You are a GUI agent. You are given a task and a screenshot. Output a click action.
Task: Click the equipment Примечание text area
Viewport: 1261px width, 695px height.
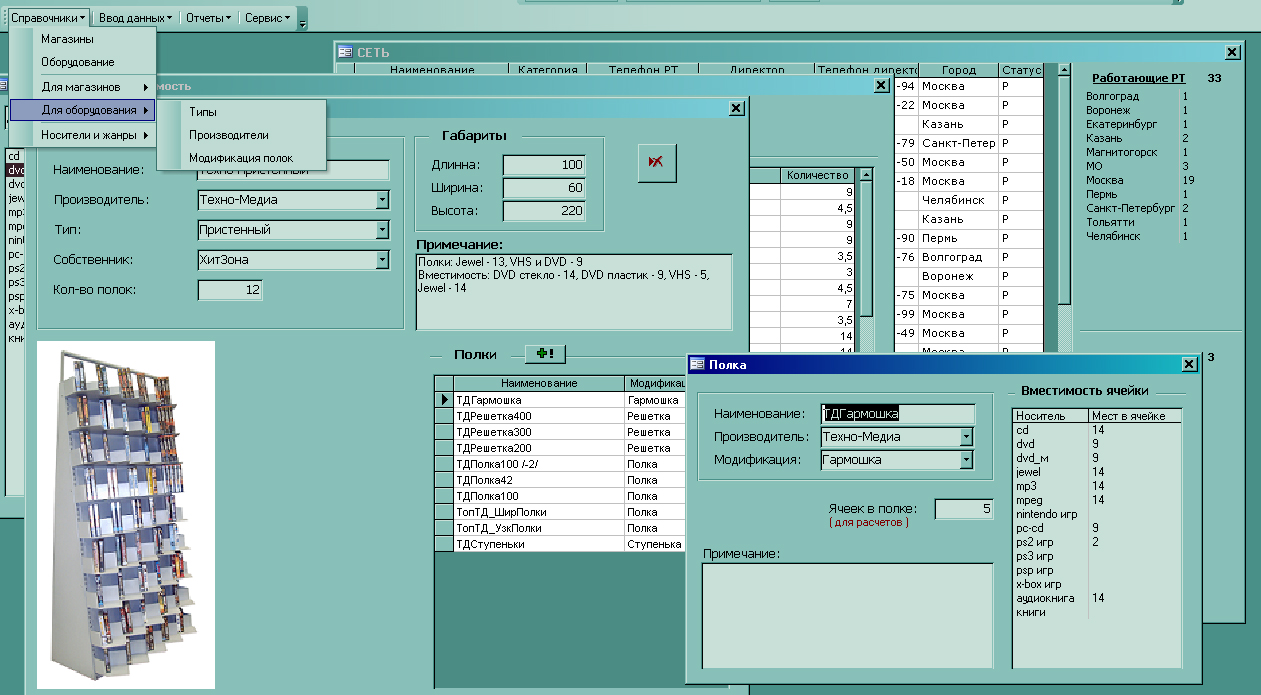point(574,291)
